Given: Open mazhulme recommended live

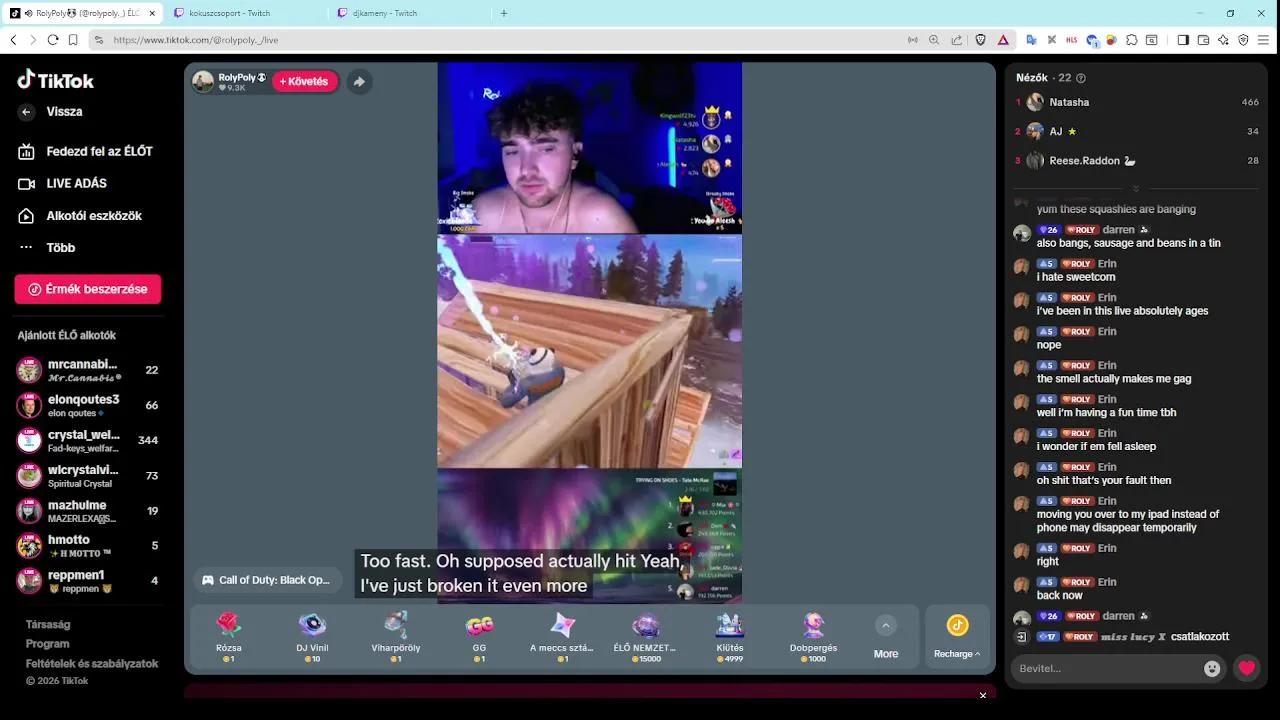Looking at the screenshot, I should tap(88, 511).
